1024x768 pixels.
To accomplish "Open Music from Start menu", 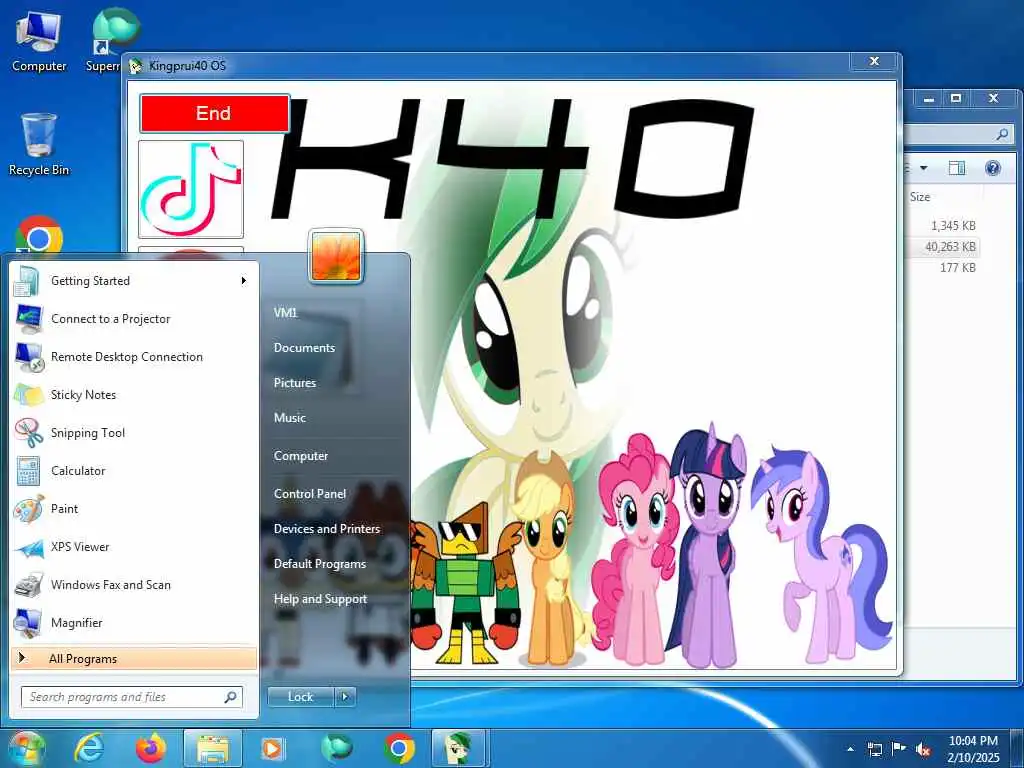I will tap(289, 418).
